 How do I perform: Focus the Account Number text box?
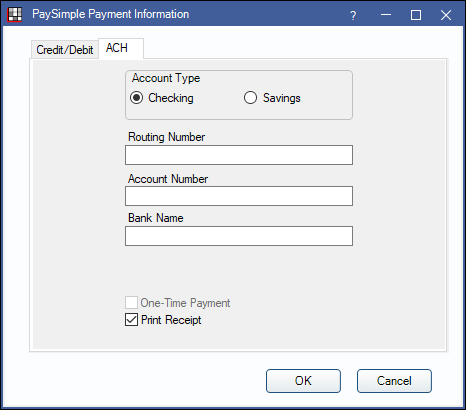(x=239, y=196)
